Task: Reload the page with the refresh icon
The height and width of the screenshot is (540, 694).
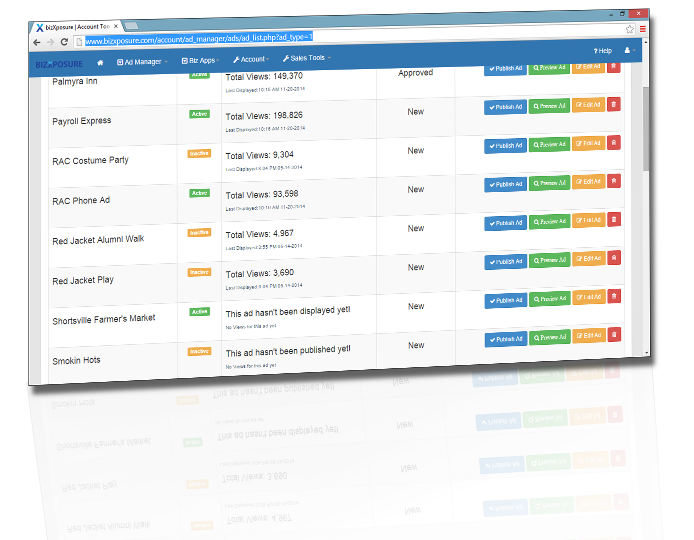Action: [64, 42]
